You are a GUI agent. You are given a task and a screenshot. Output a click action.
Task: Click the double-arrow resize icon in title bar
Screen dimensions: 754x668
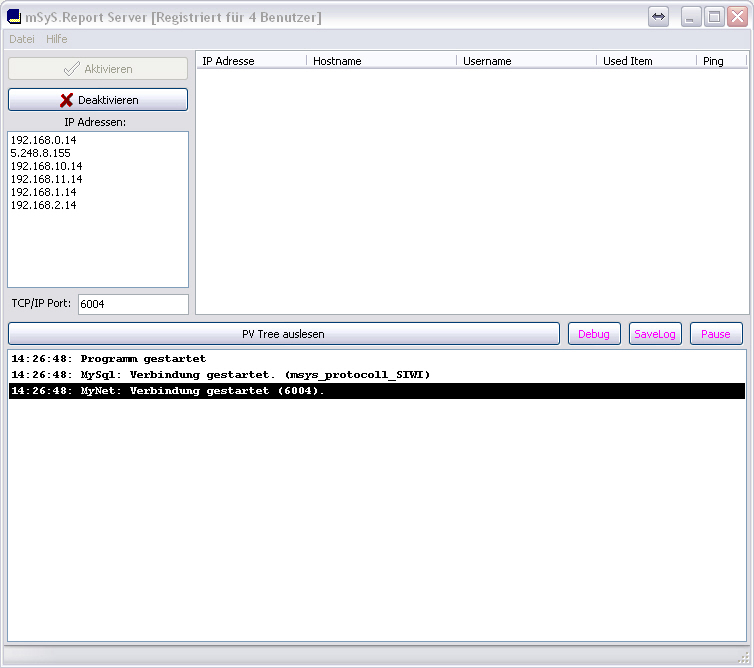coord(658,17)
